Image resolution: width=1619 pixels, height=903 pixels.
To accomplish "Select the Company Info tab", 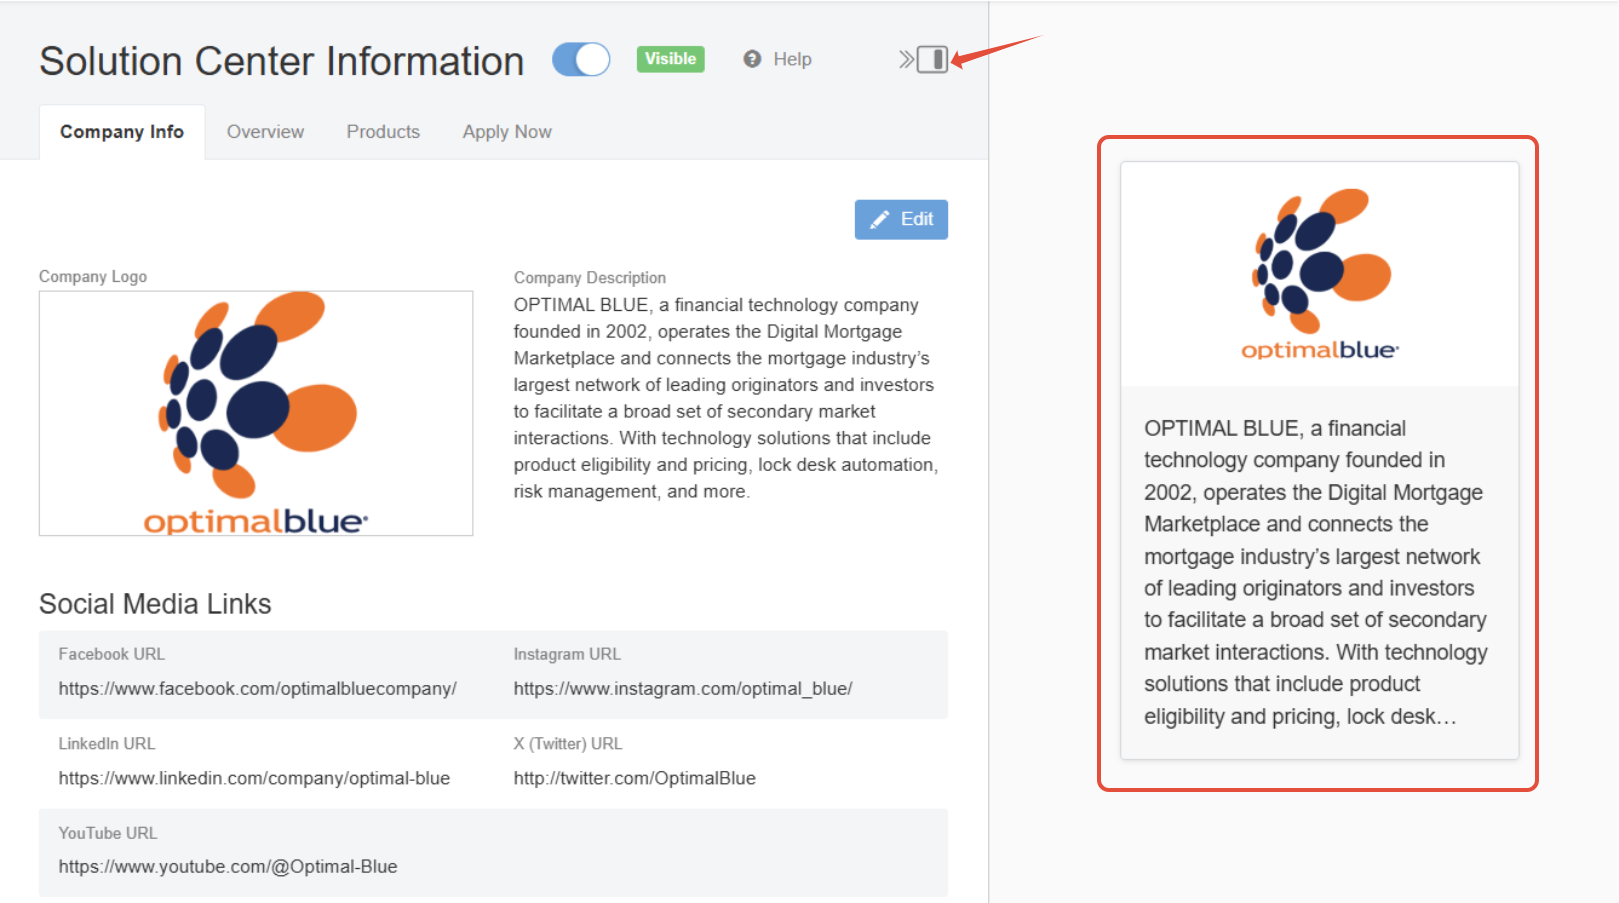I will (x=122, y=132).
